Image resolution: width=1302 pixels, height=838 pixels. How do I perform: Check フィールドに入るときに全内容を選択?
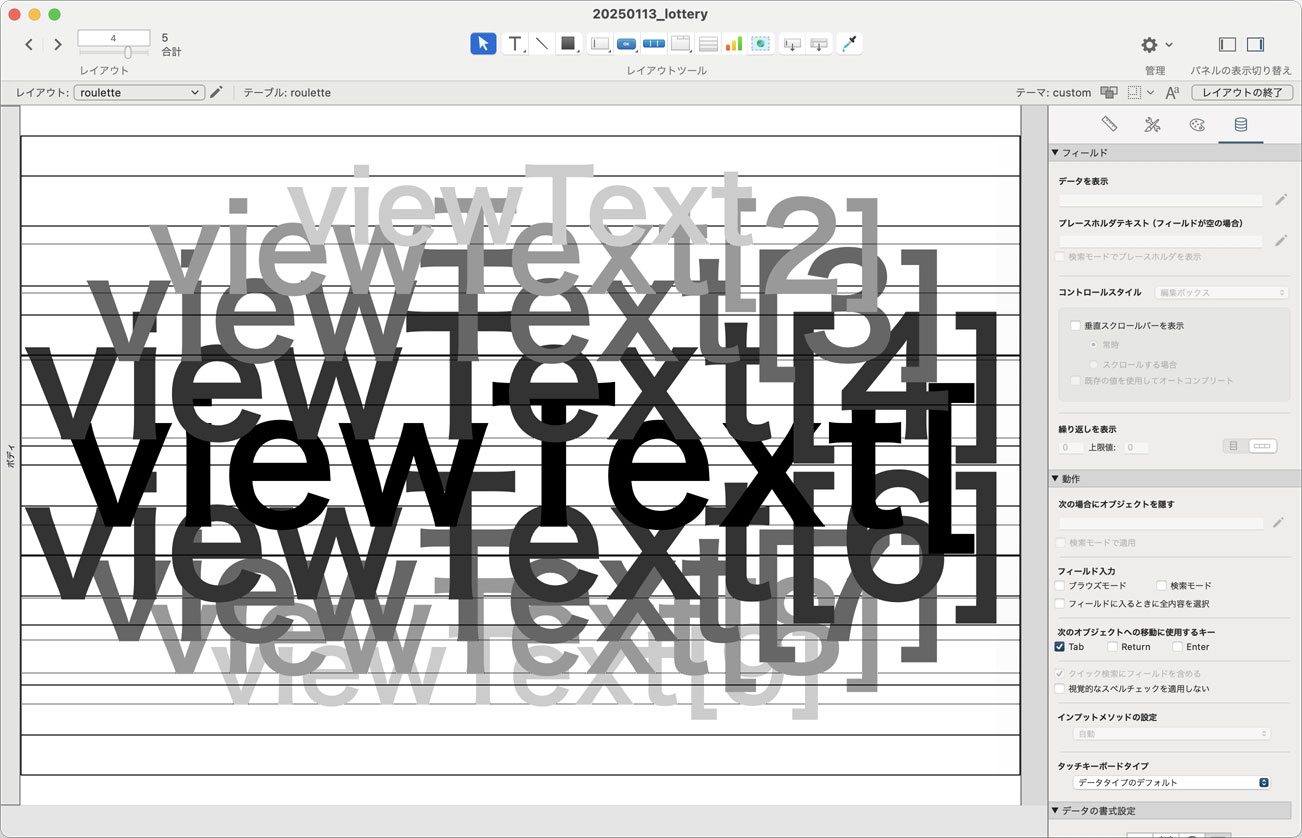(x=1061, y=603)
